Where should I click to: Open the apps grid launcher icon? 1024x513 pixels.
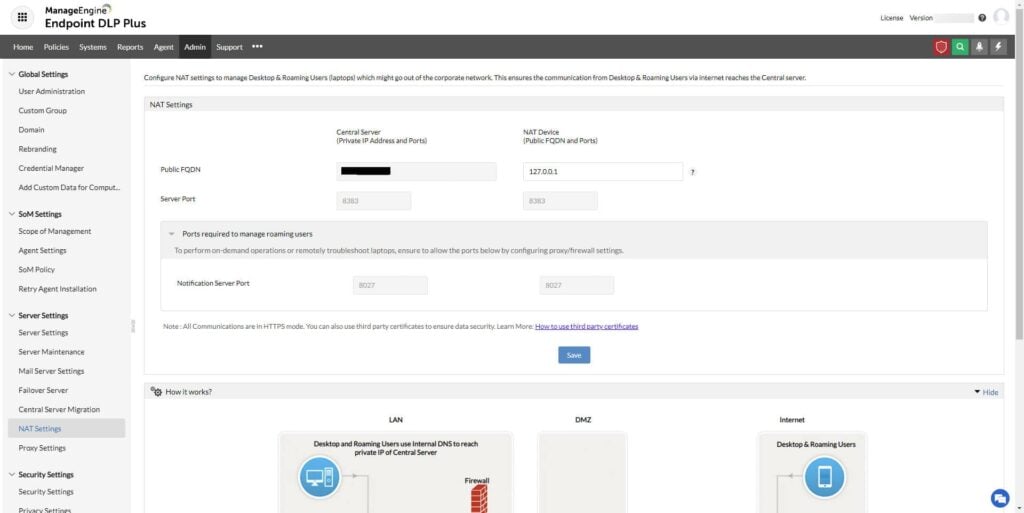coord(22,18)
